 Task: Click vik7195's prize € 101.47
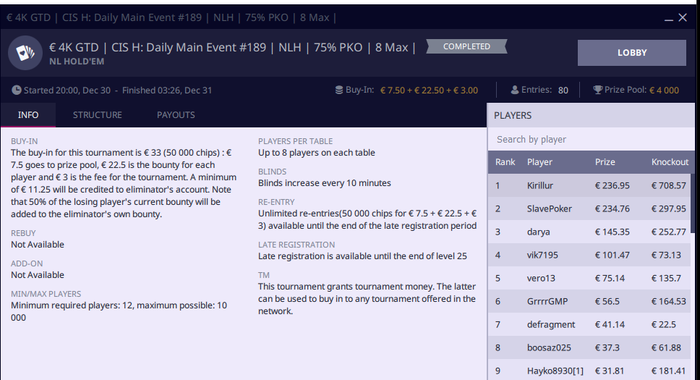coord(612,255)
